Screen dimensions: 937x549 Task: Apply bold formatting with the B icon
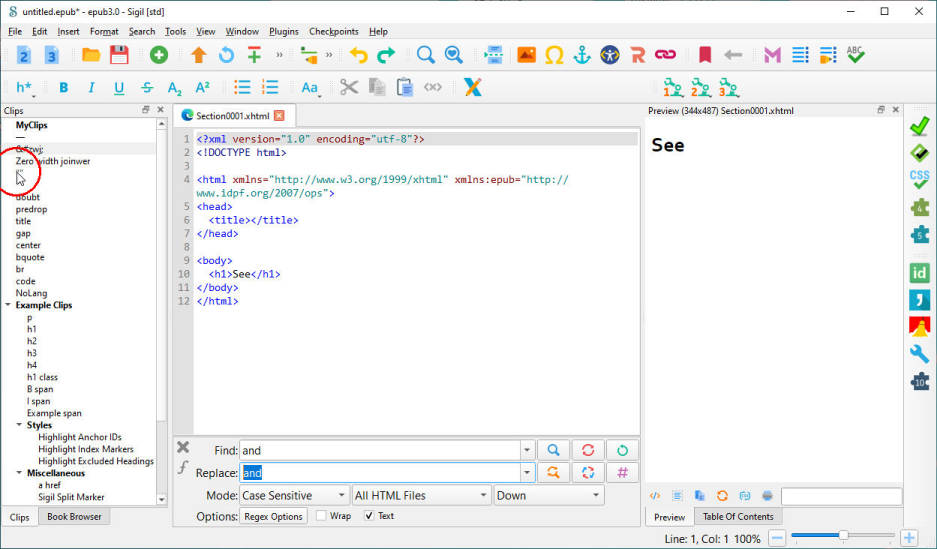(x=63, y=87)
